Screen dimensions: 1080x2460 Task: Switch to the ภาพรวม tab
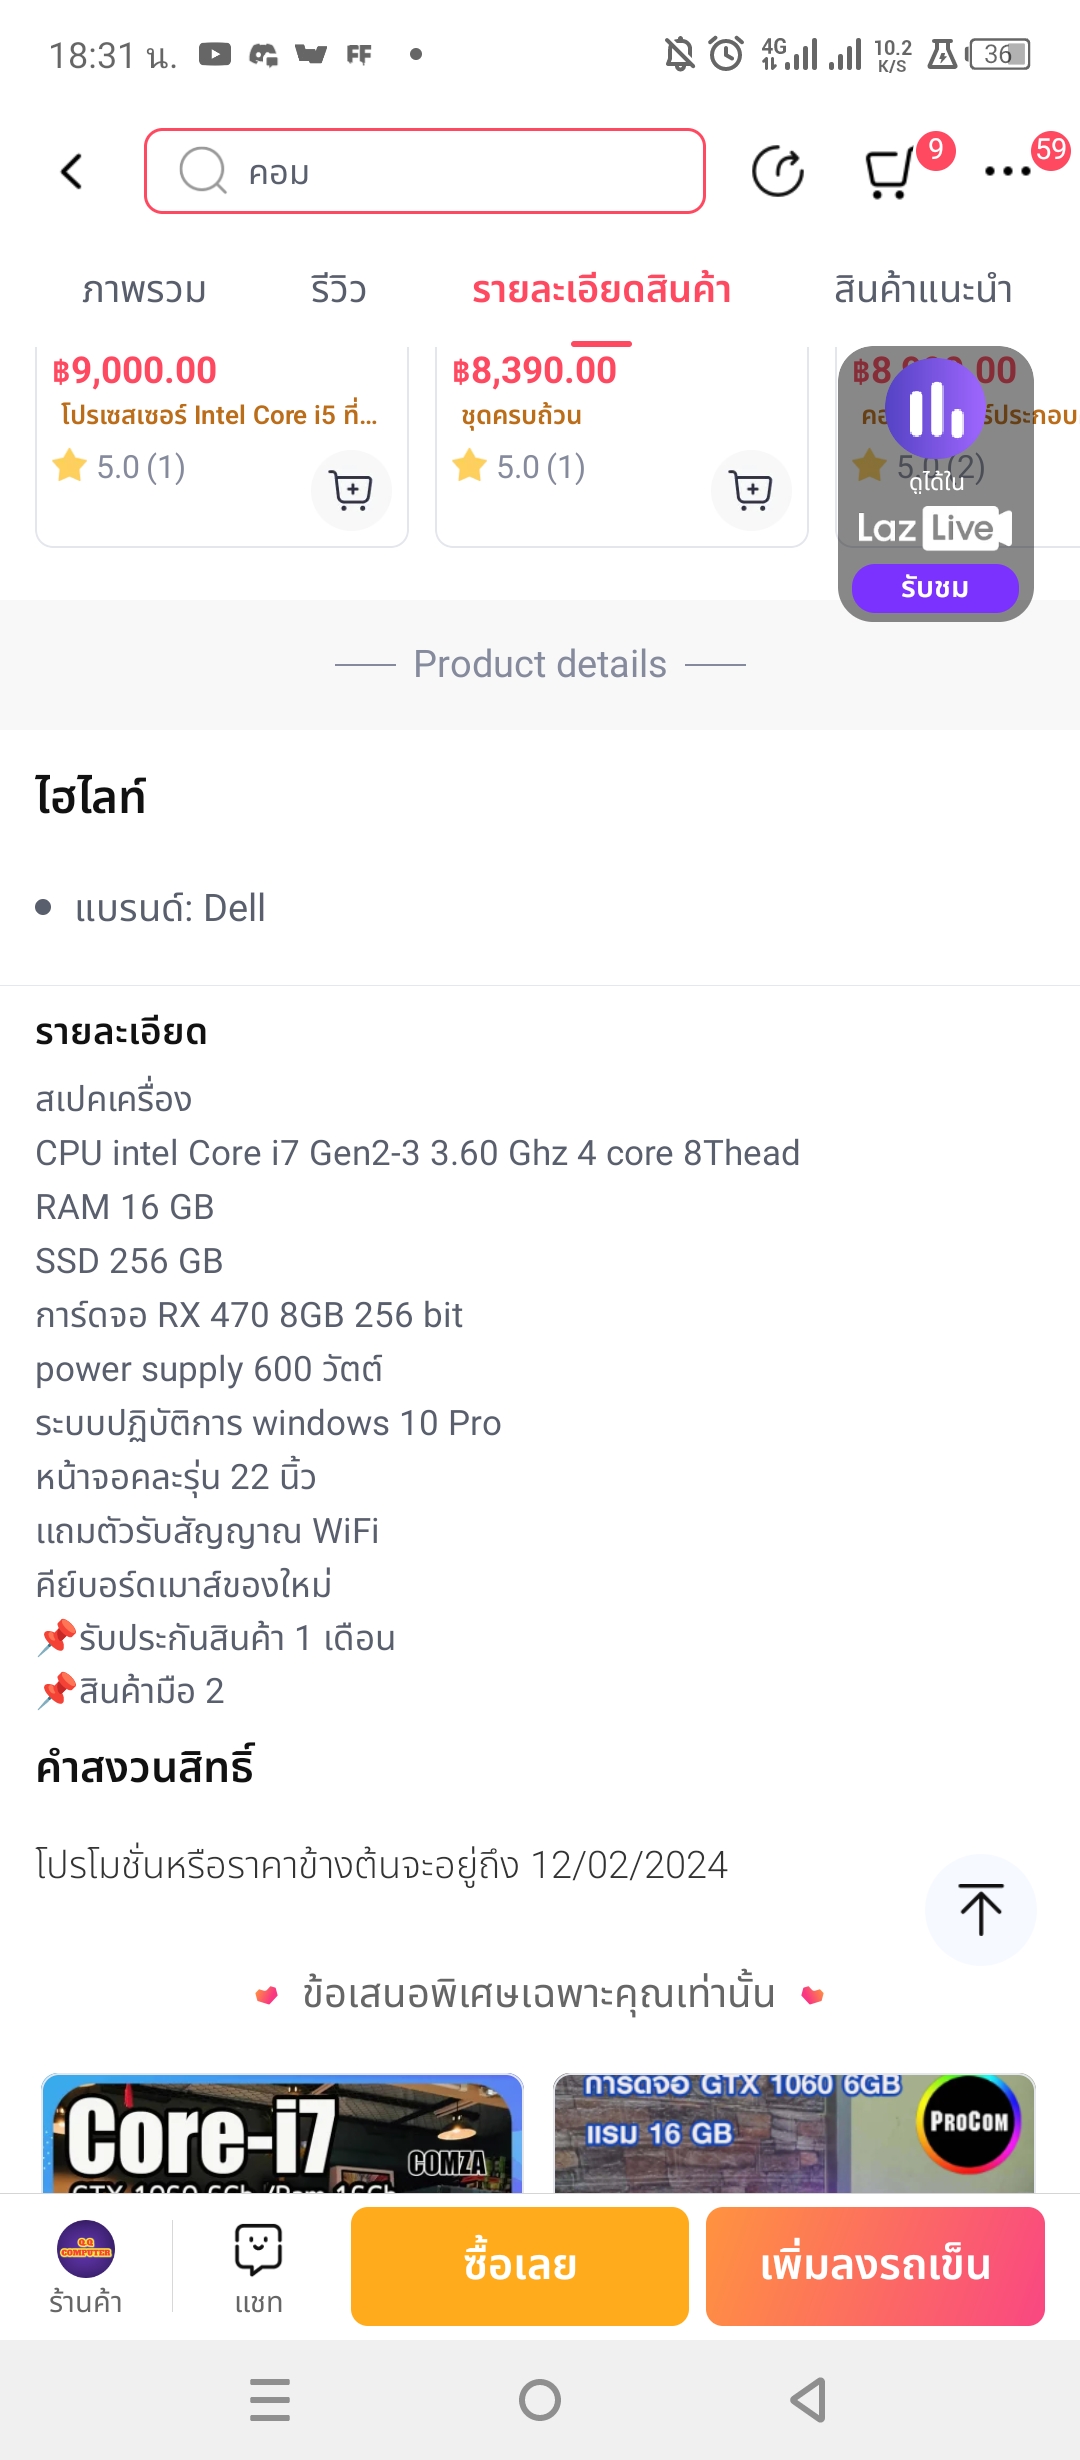click(x=144, y=290)
